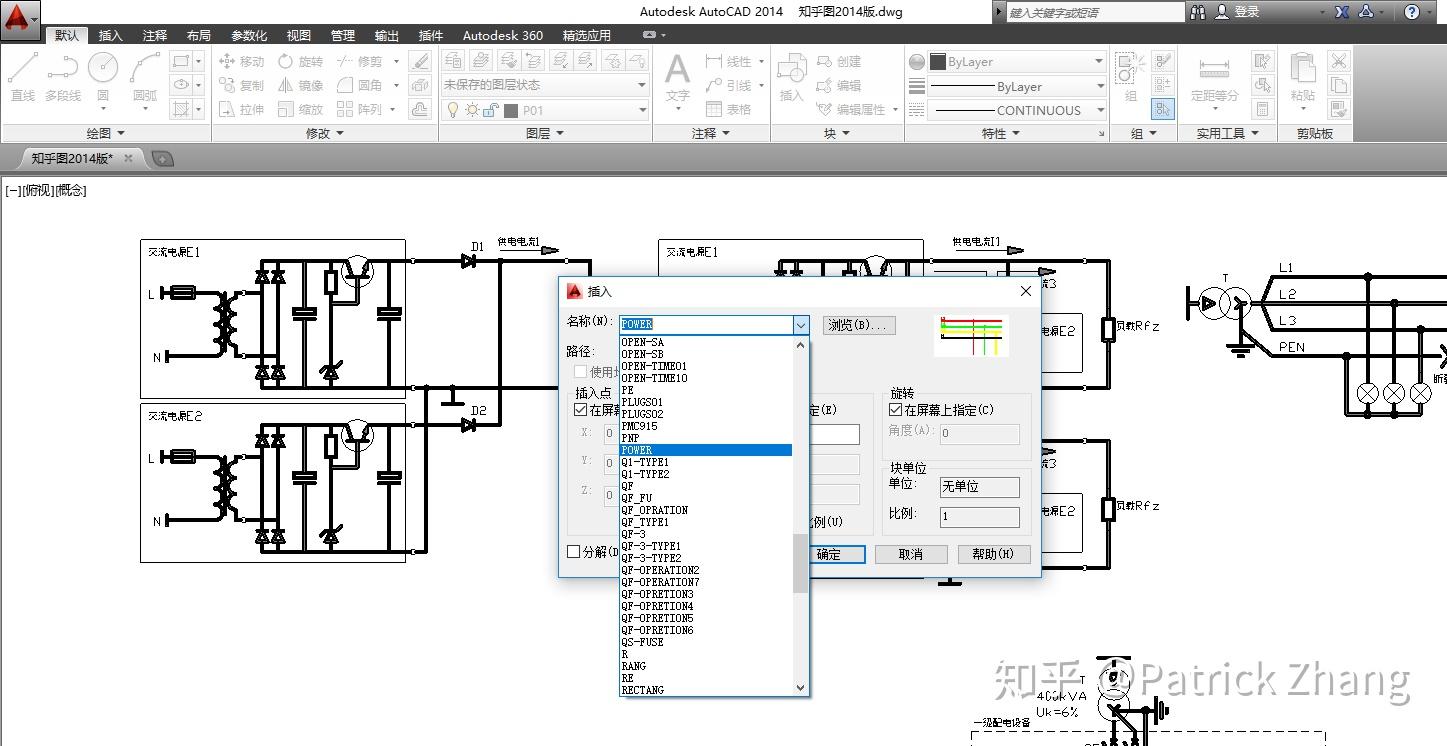Toggle the layer lightbulb on/off icon
Screen dimensions: 1447x746
[x=452, y=110]
